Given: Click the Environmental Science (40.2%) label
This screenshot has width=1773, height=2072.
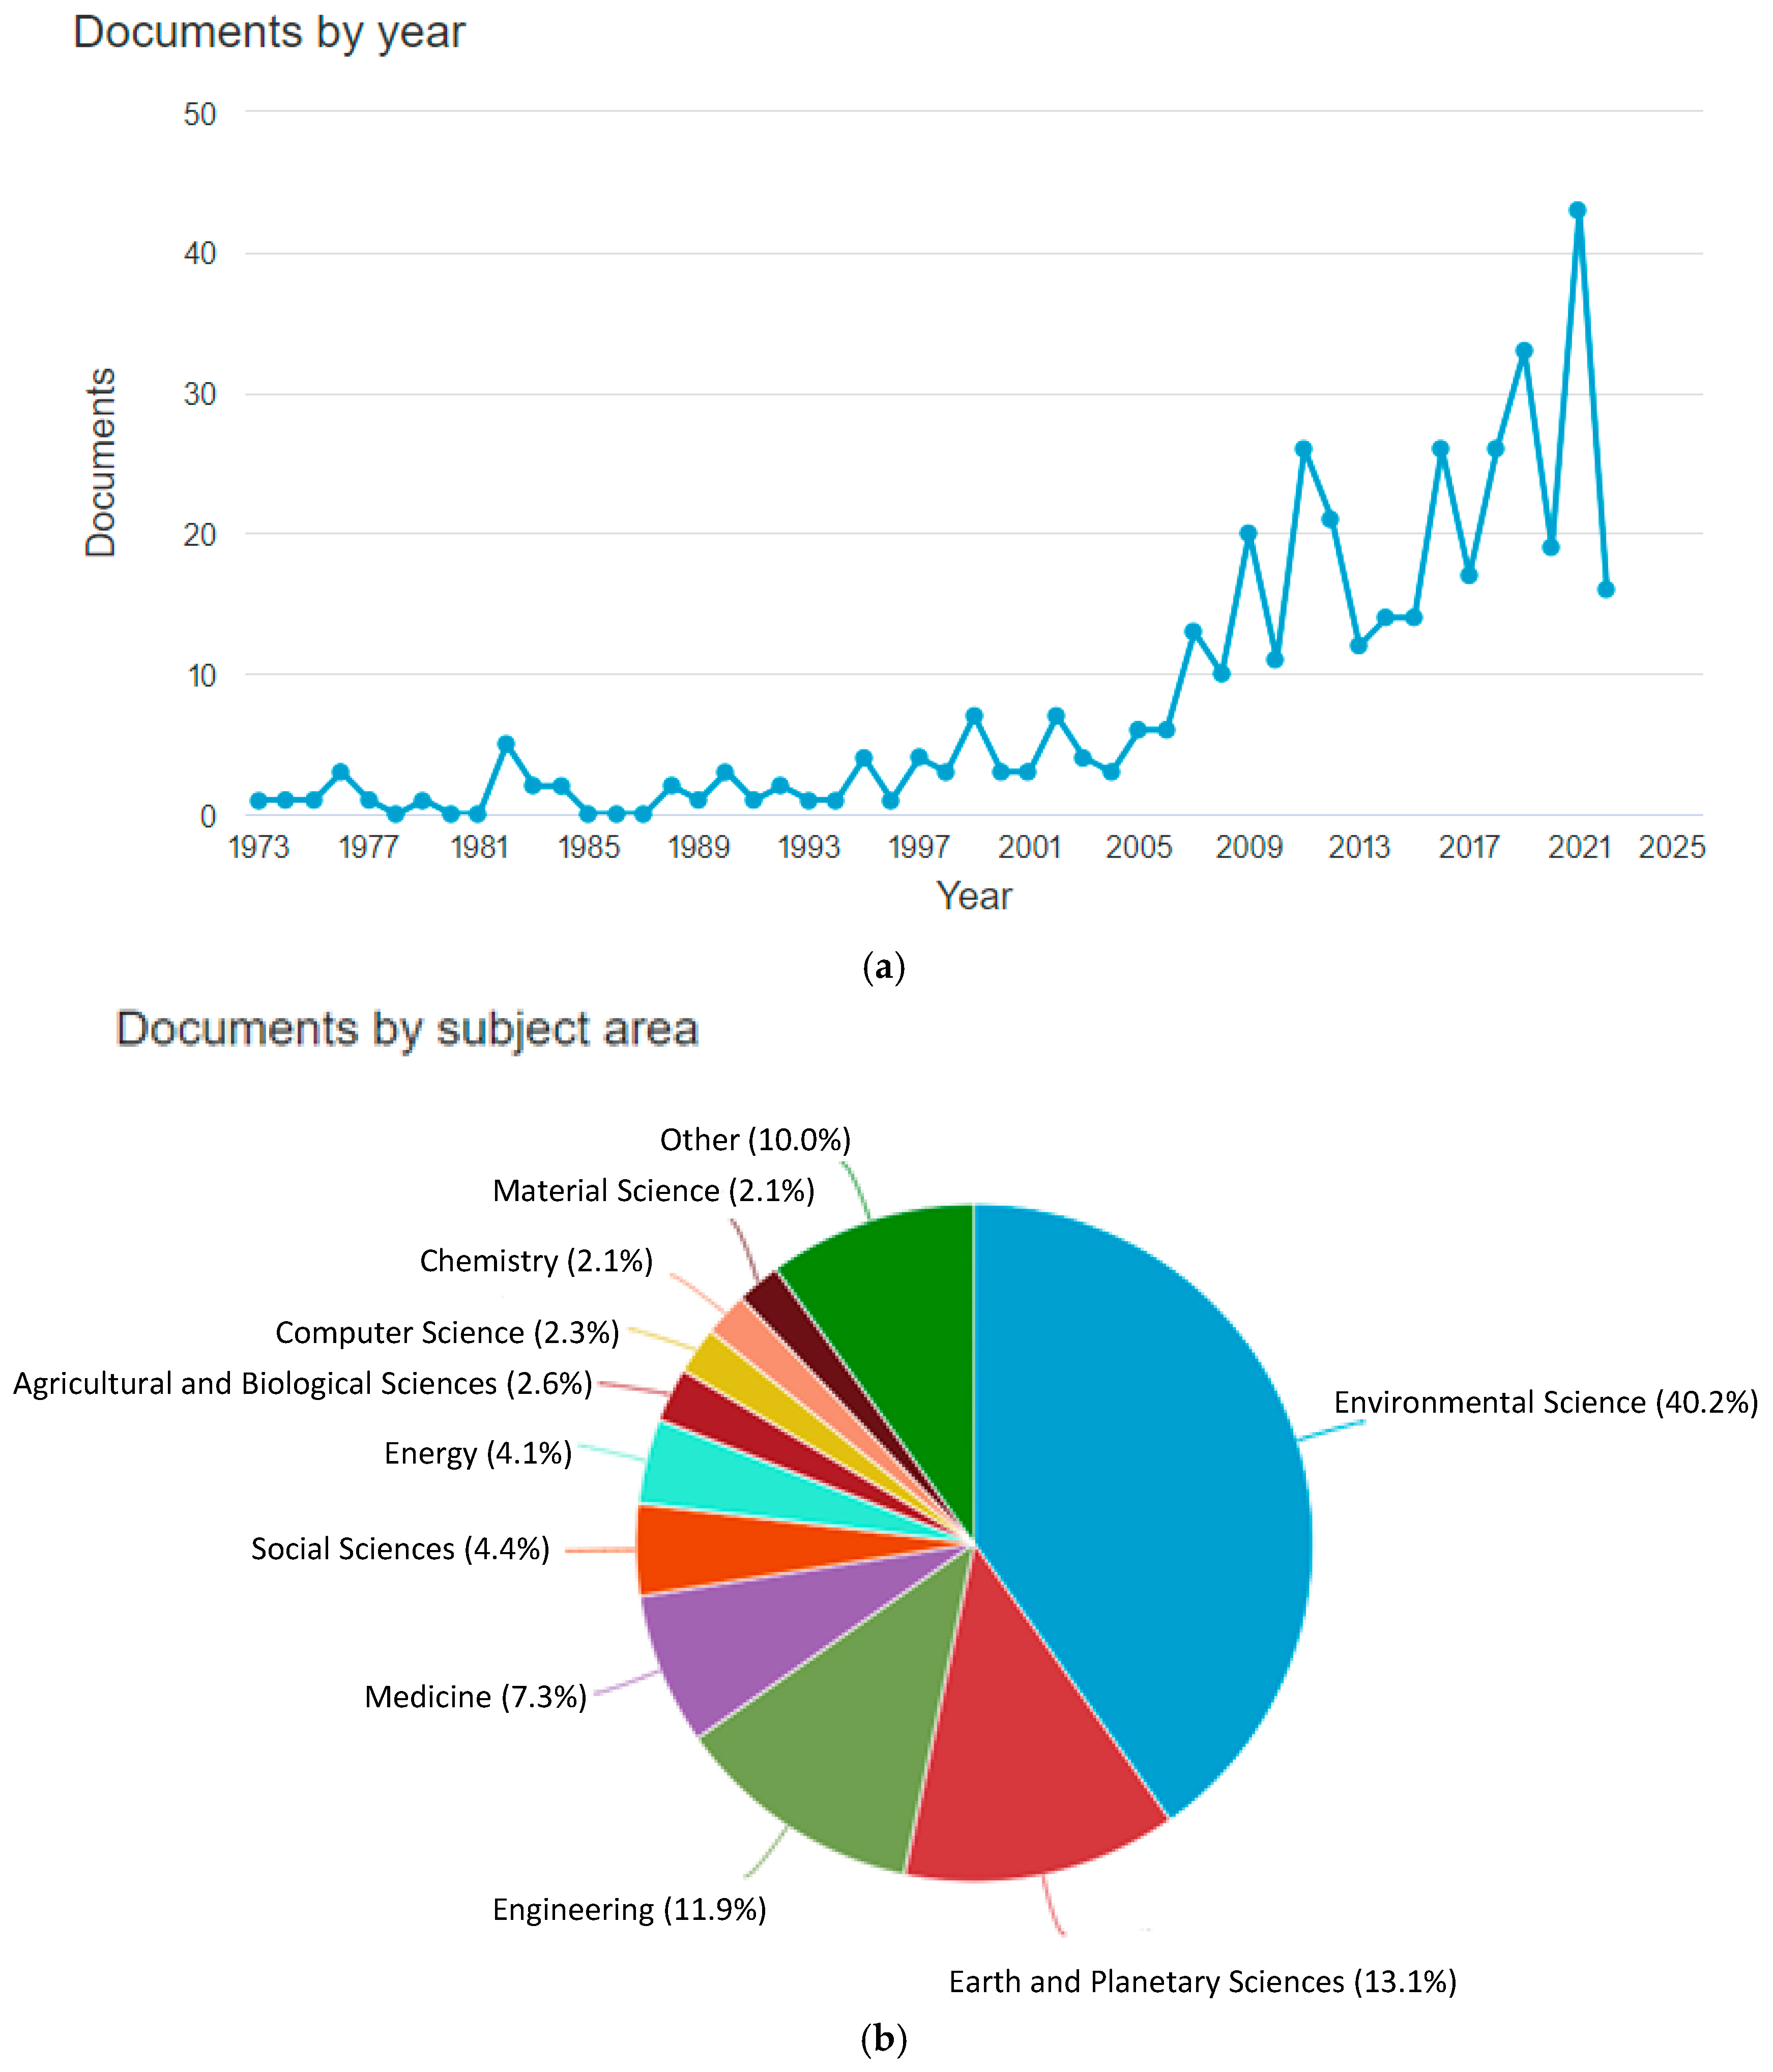Looking at the screenshot, I should (1545, 1402).
